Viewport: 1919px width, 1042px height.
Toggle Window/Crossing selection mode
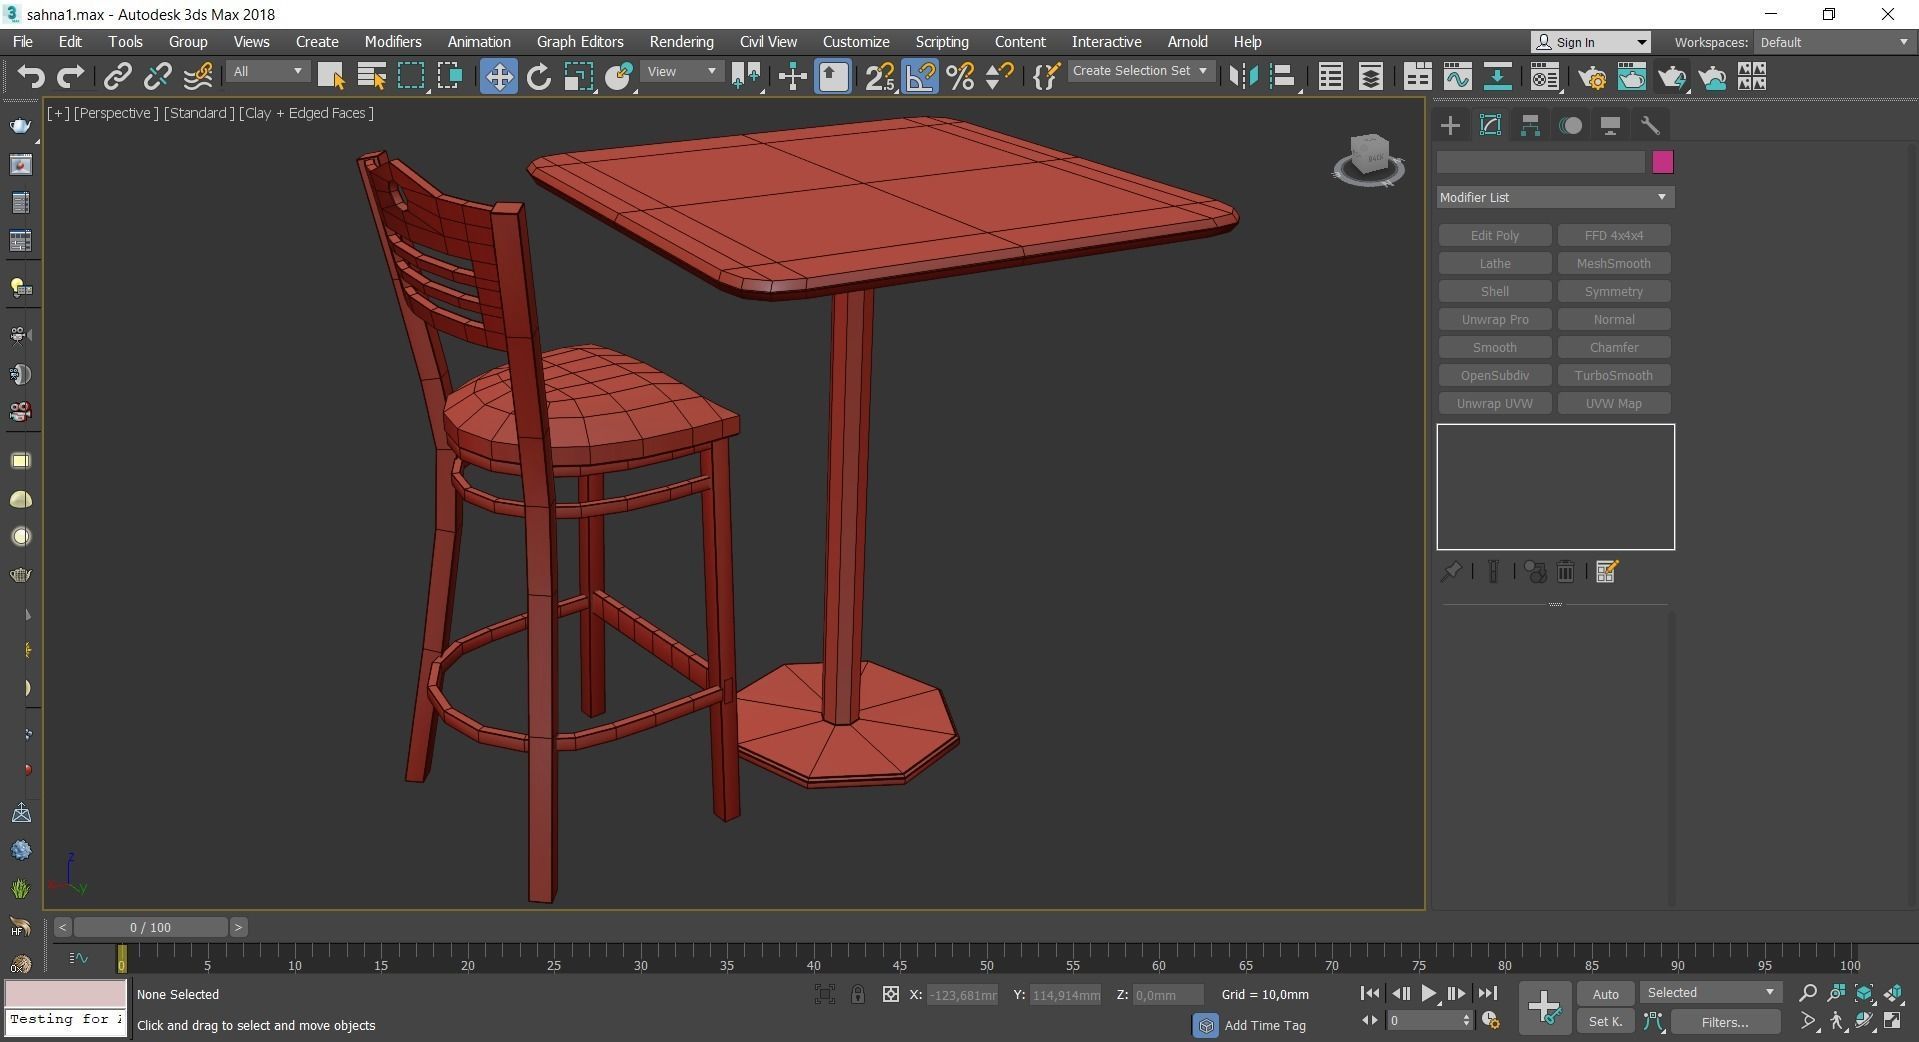click(450, 77)
